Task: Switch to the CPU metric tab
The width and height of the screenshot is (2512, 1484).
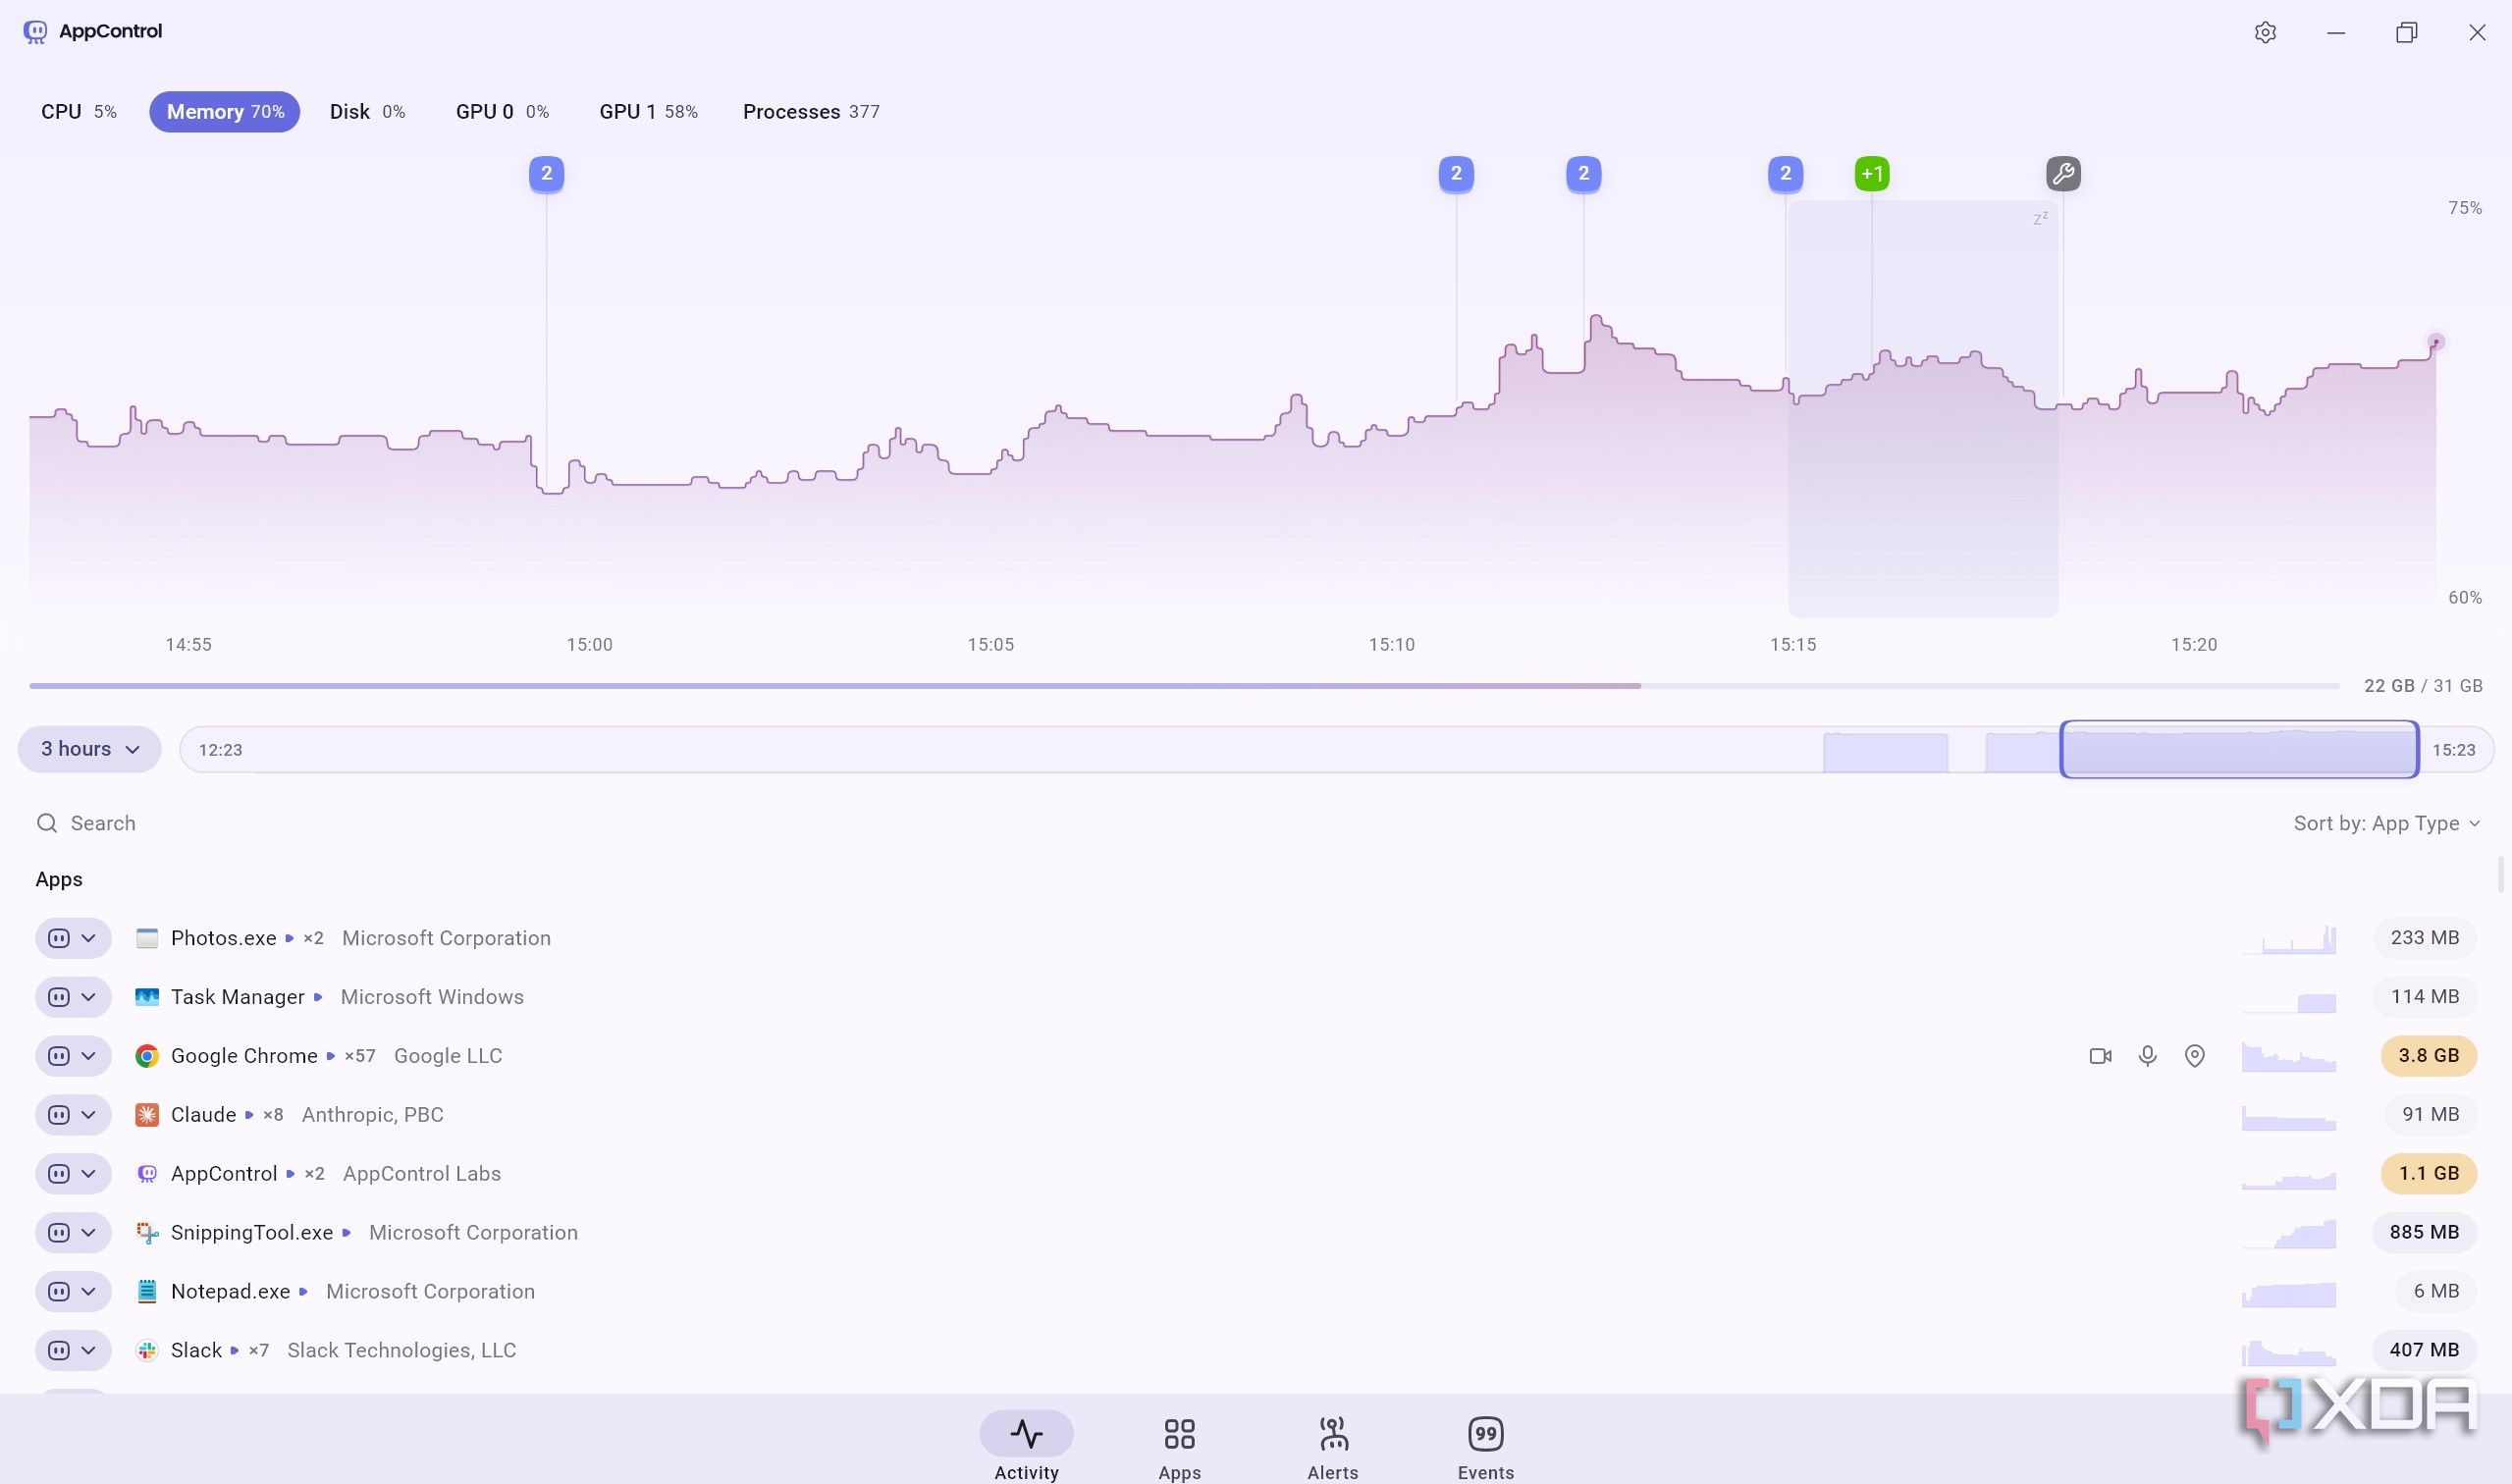Action: pyautogui.click(x=79, y=112)
